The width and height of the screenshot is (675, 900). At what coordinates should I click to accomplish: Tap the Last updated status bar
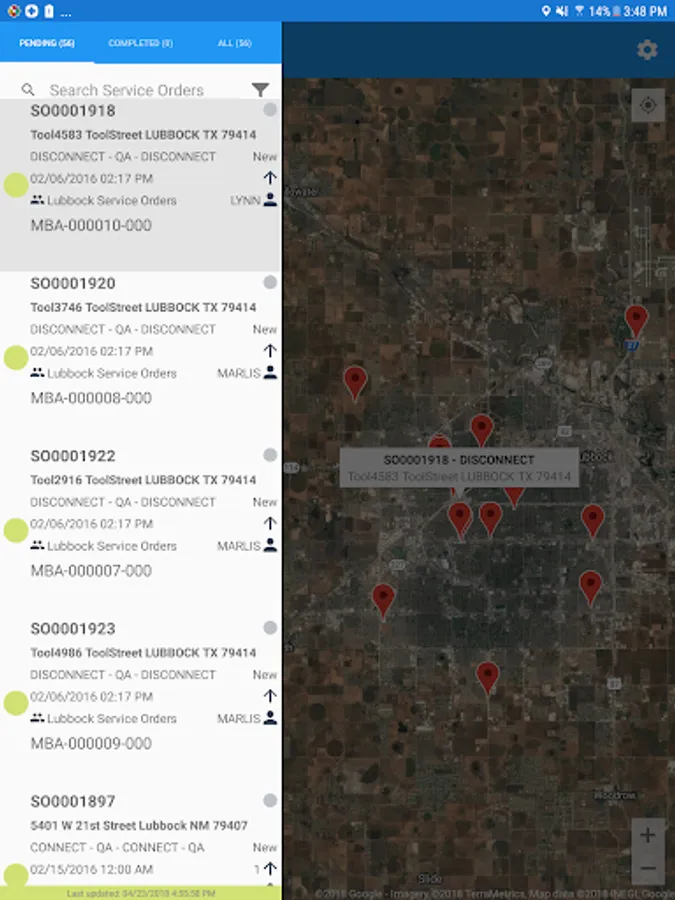141,893
